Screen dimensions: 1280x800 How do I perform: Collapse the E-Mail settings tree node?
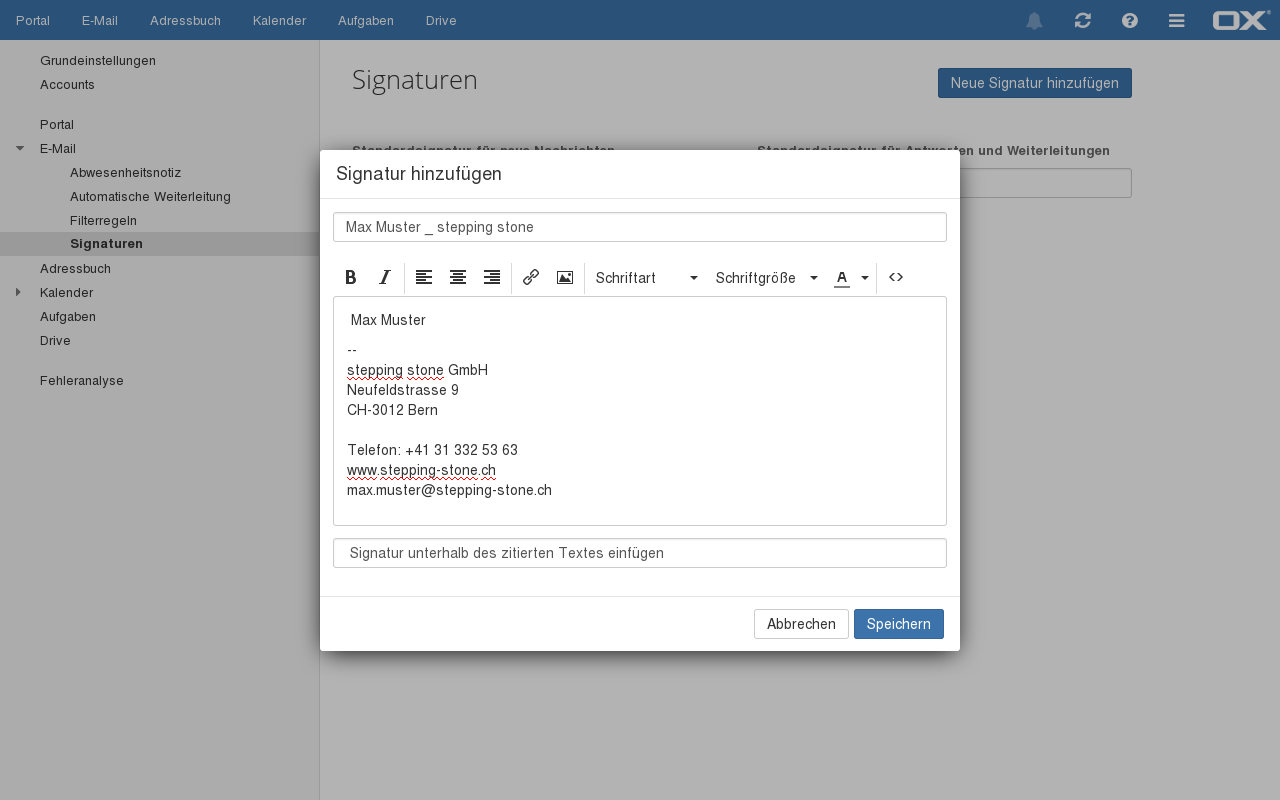[x=19, y=149]
